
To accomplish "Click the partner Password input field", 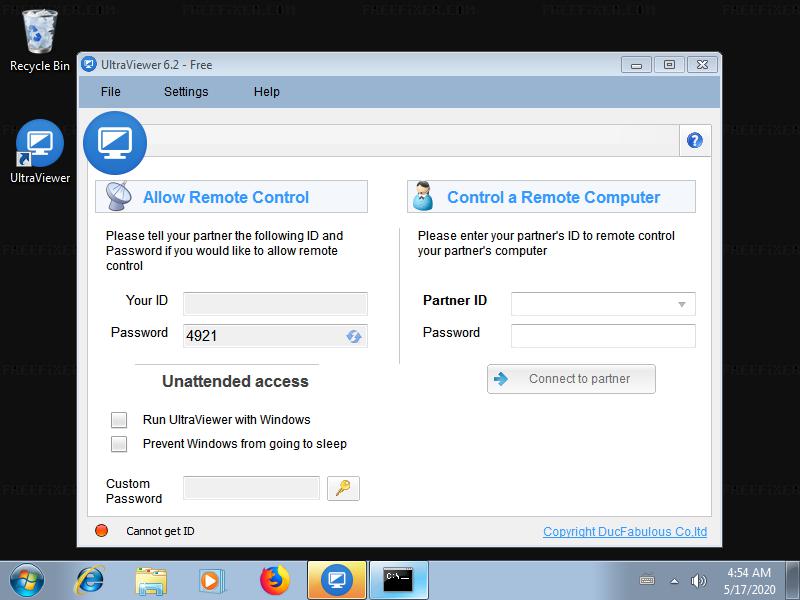I will tap(603, 336).
